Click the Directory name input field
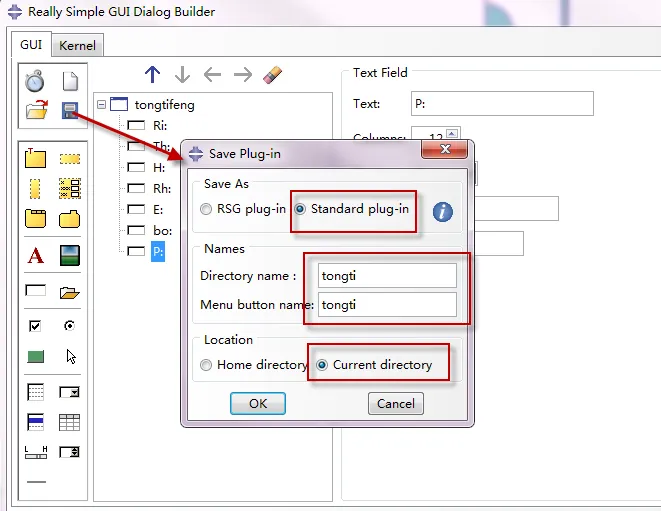This screenshot has width=661, height=511. (387, 275)
